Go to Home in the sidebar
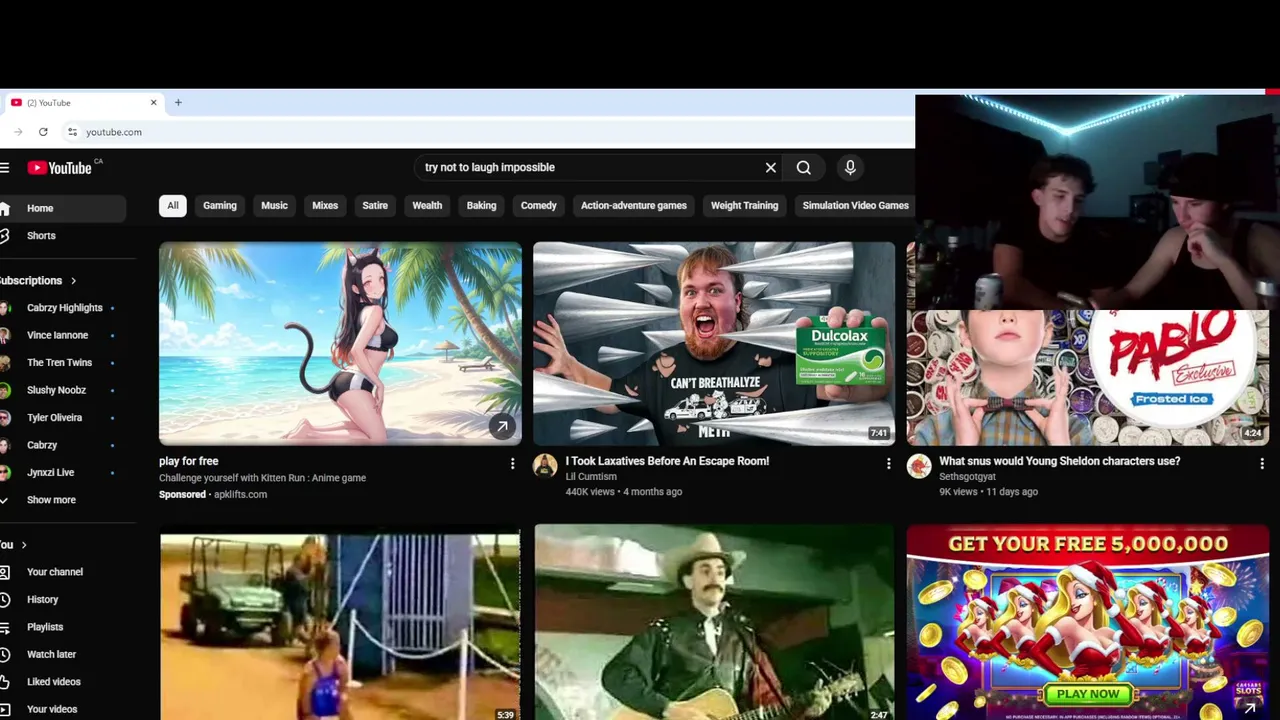The height and width of the screenshot is (720, 1280). tap(62, 208)
